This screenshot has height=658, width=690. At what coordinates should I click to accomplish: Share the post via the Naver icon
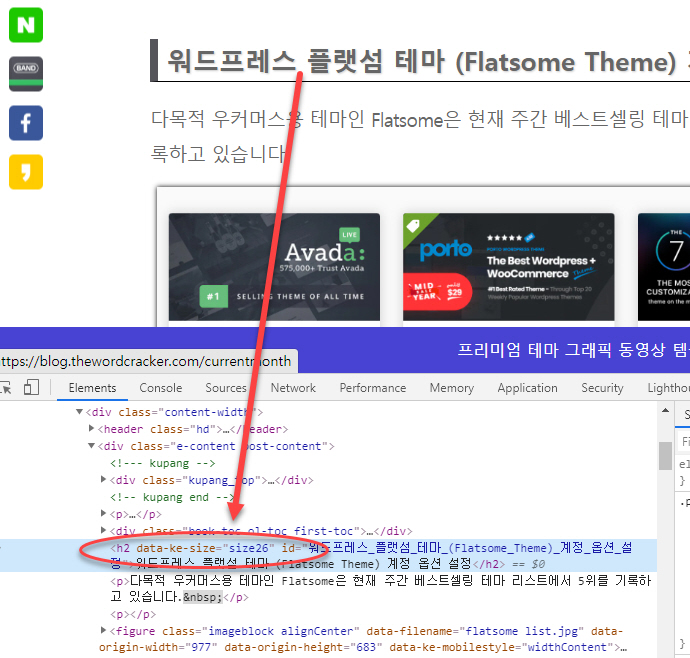(26, 25)
